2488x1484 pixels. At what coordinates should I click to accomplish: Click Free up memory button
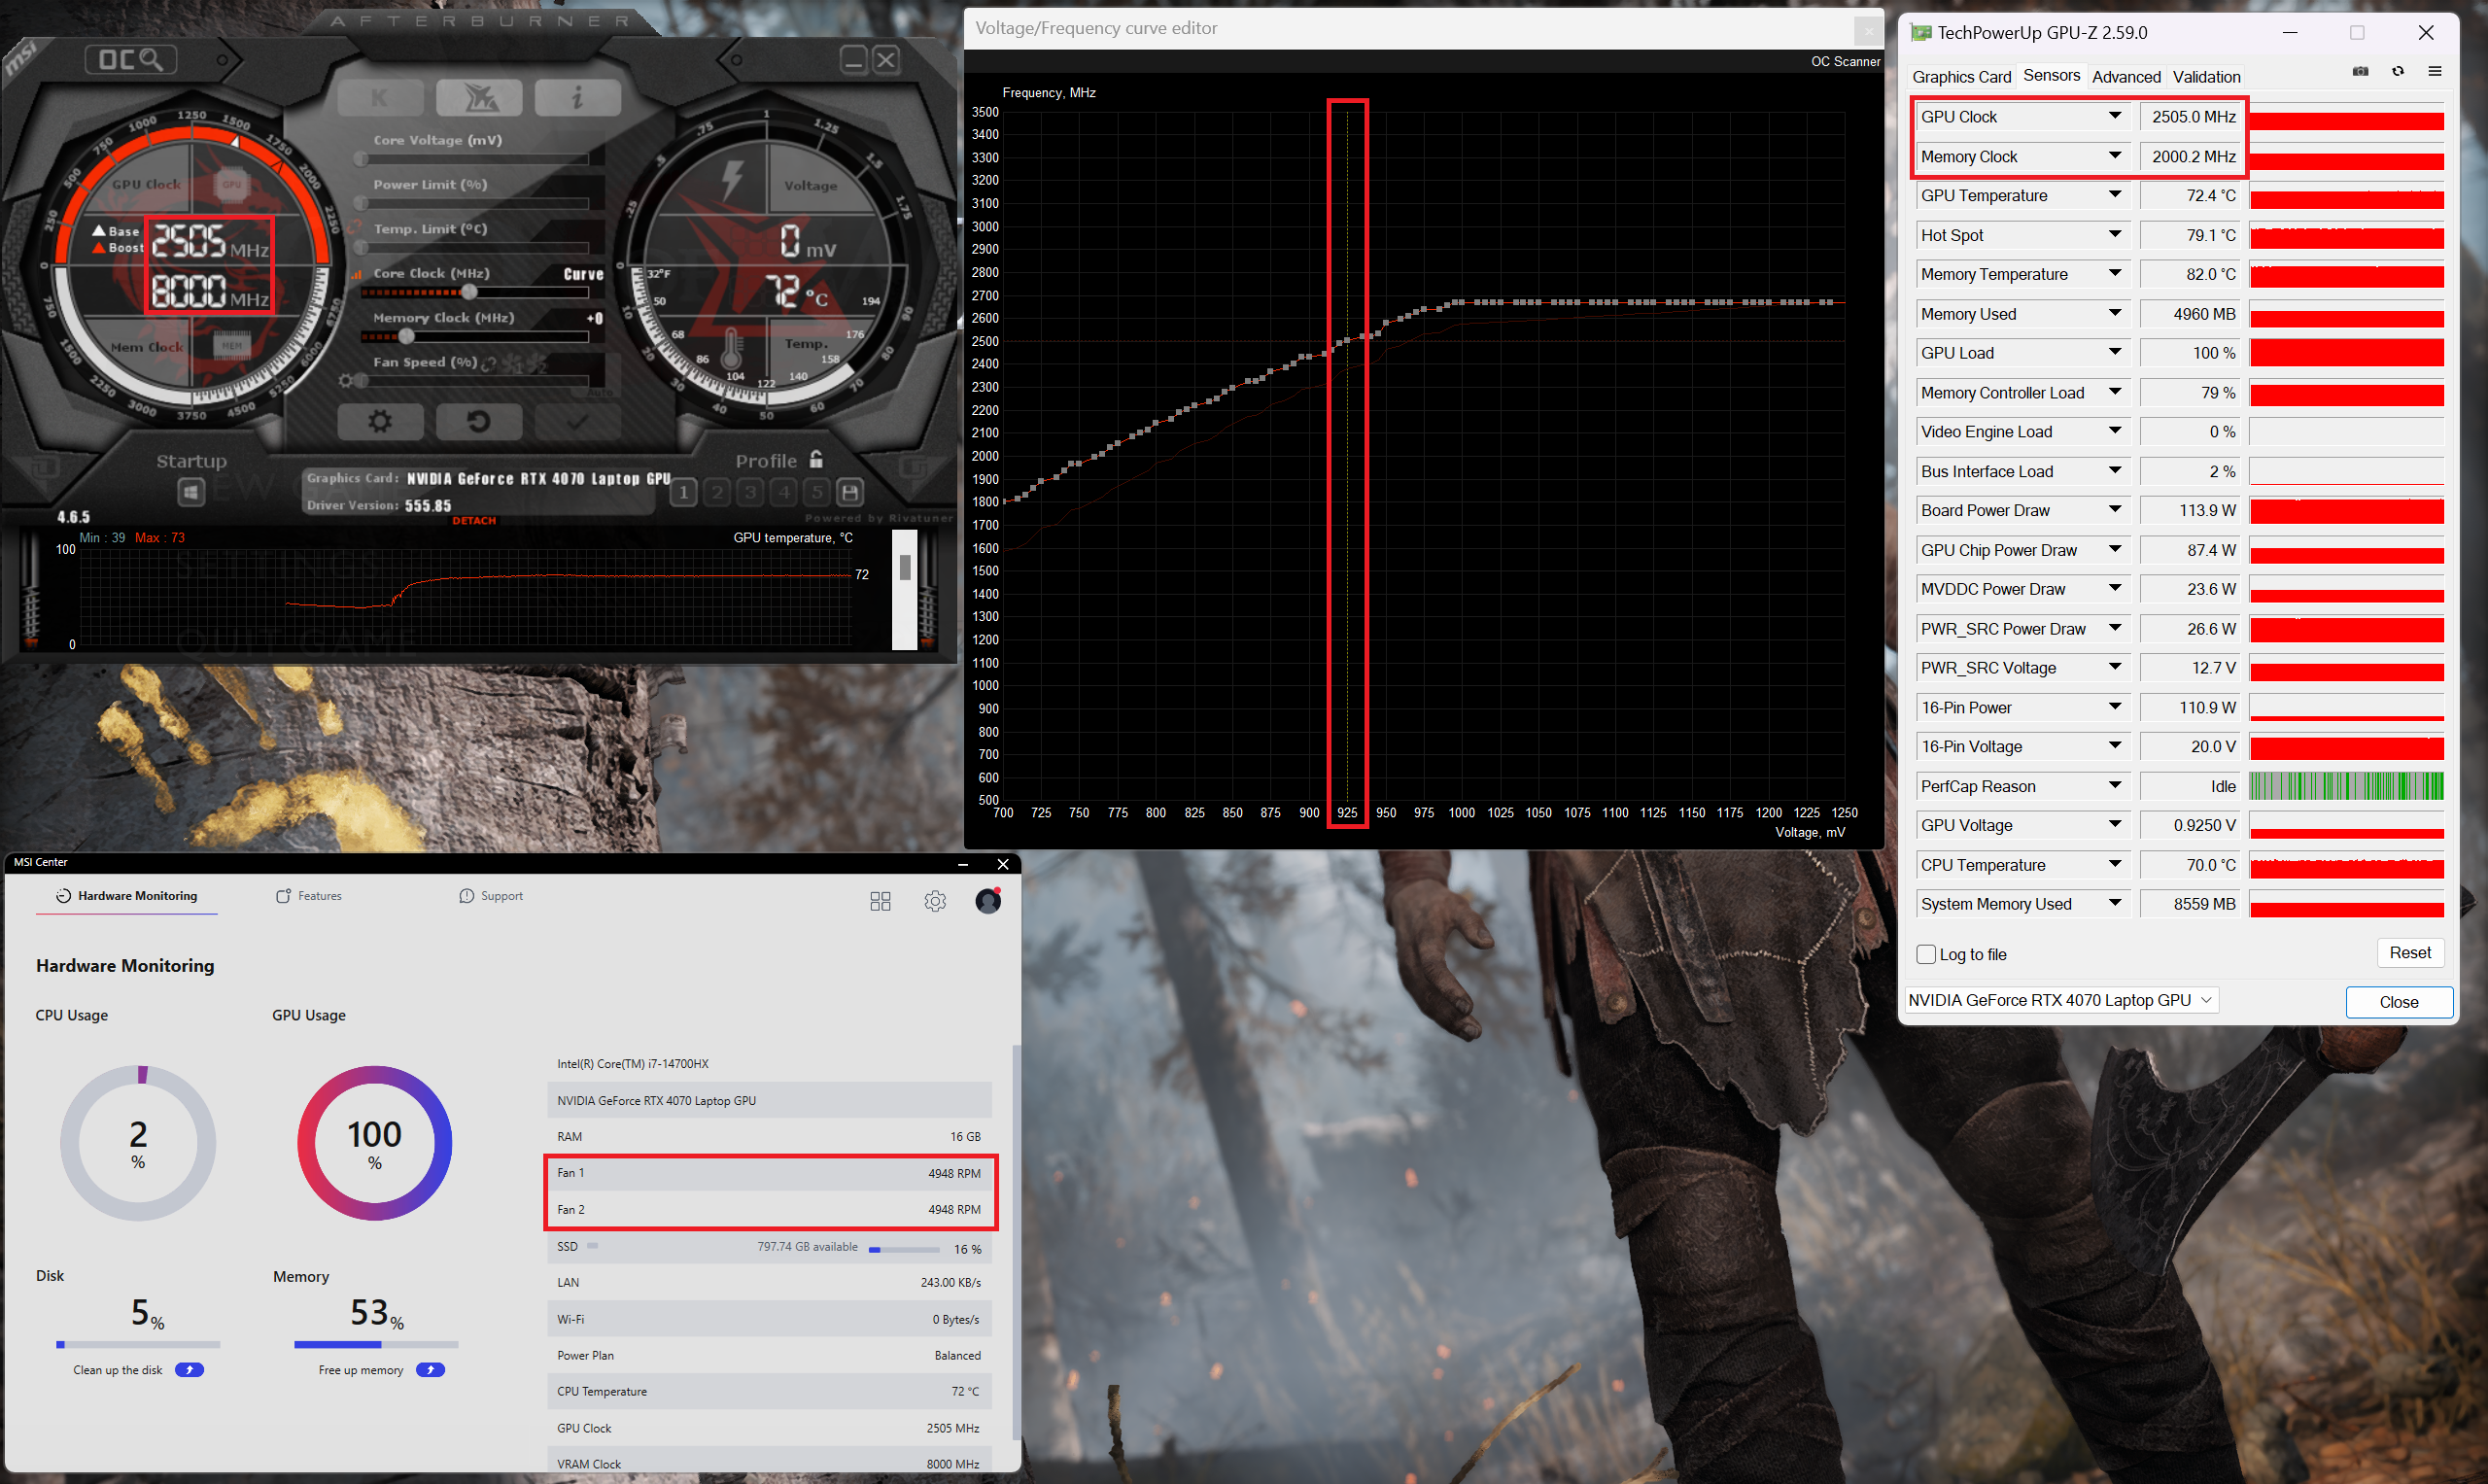[430, 1370]
